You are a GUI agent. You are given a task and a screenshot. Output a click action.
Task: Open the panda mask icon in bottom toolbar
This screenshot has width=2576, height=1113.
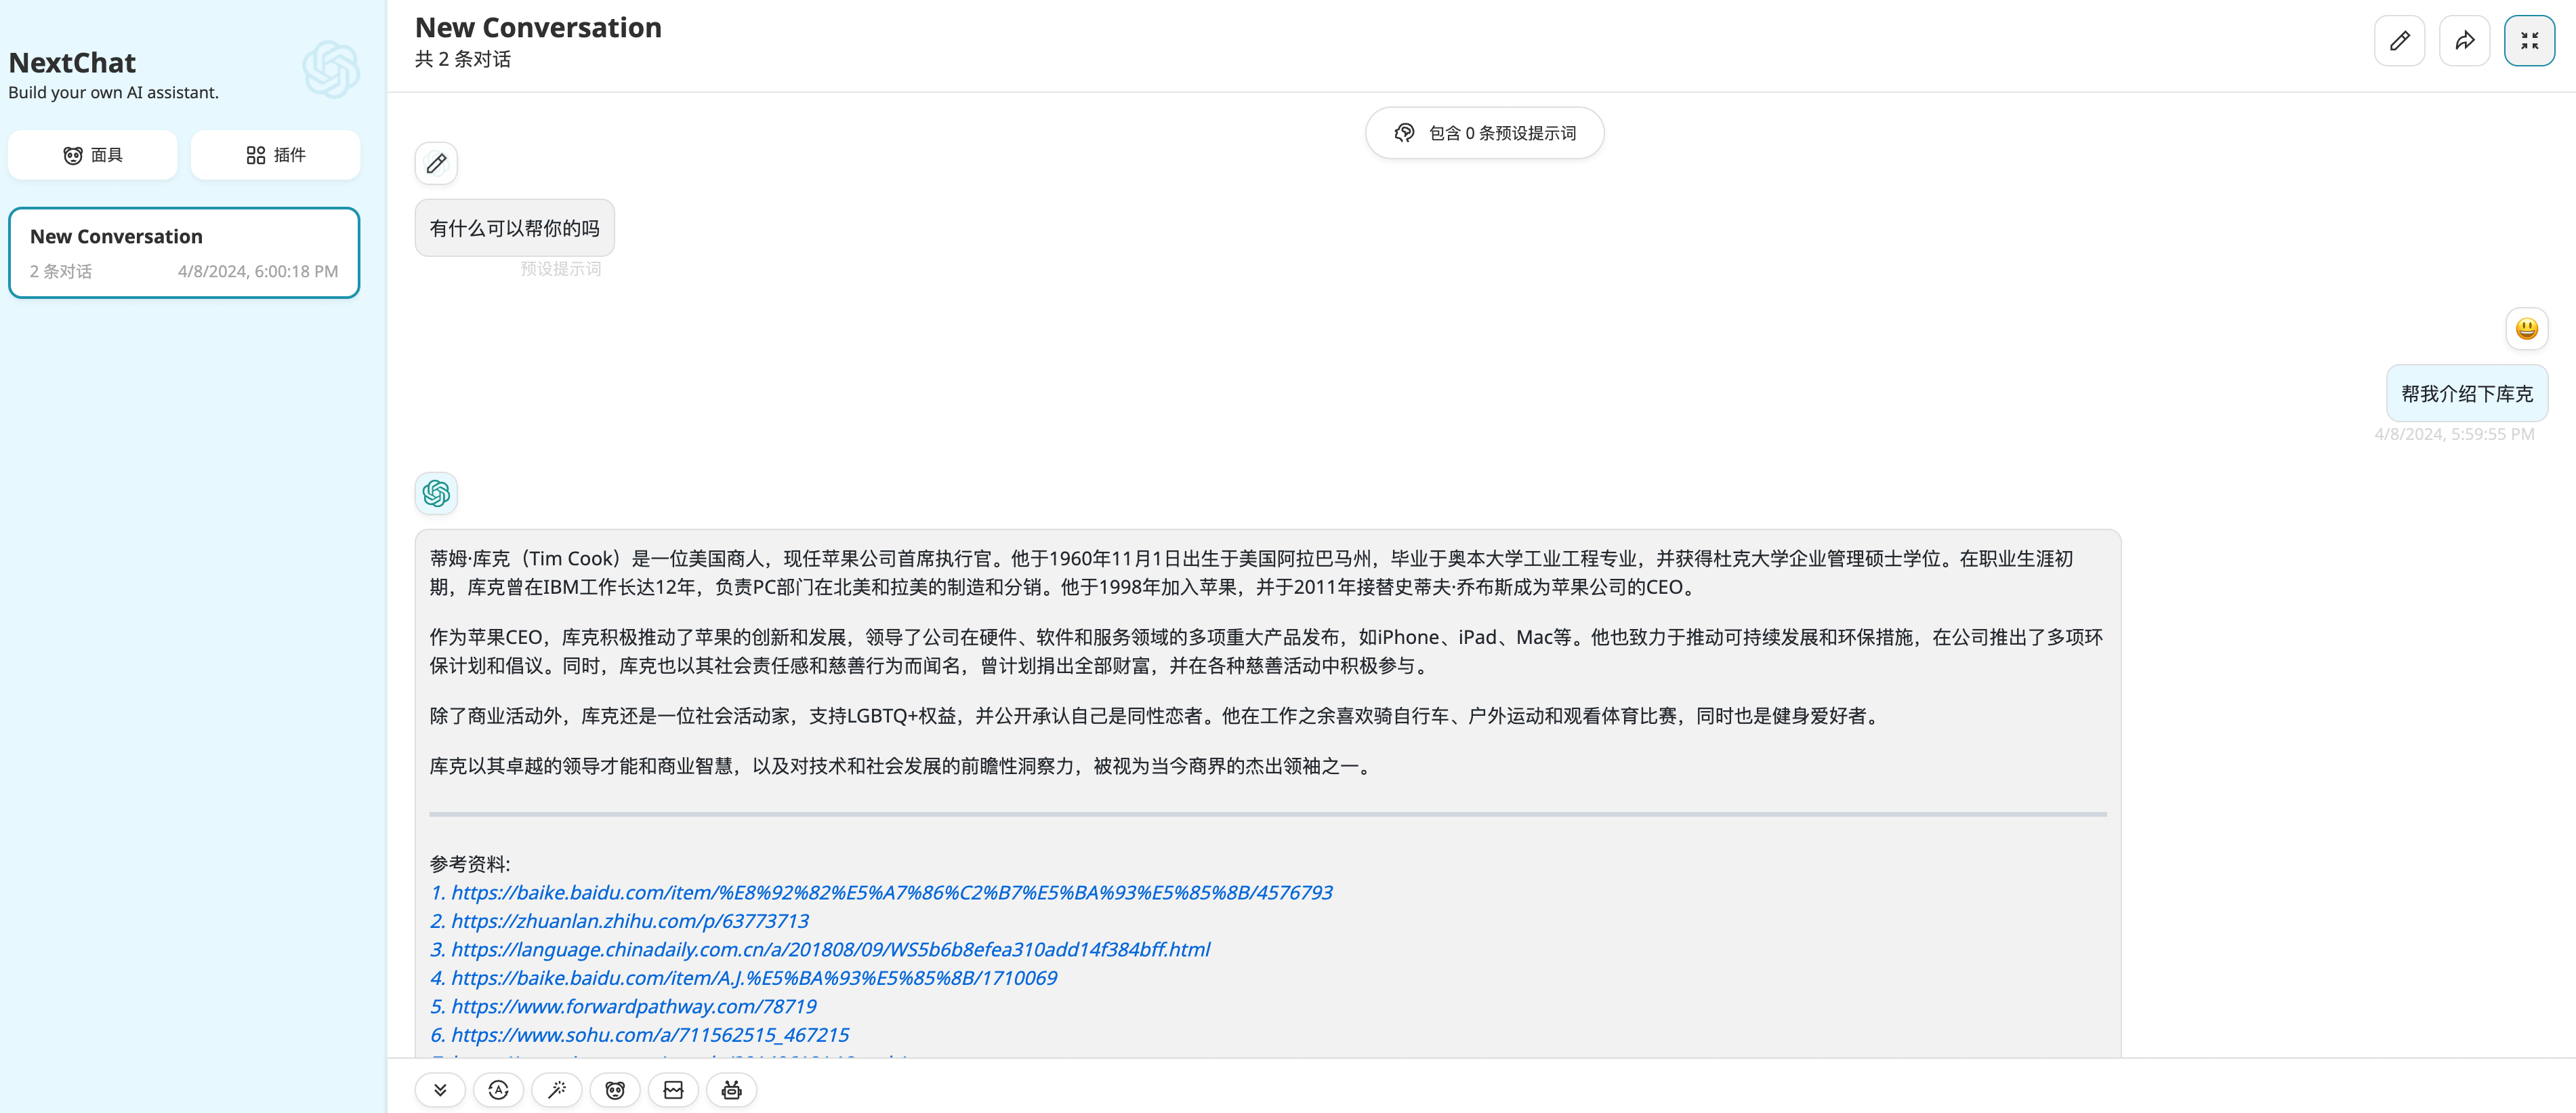point(615,1090)
